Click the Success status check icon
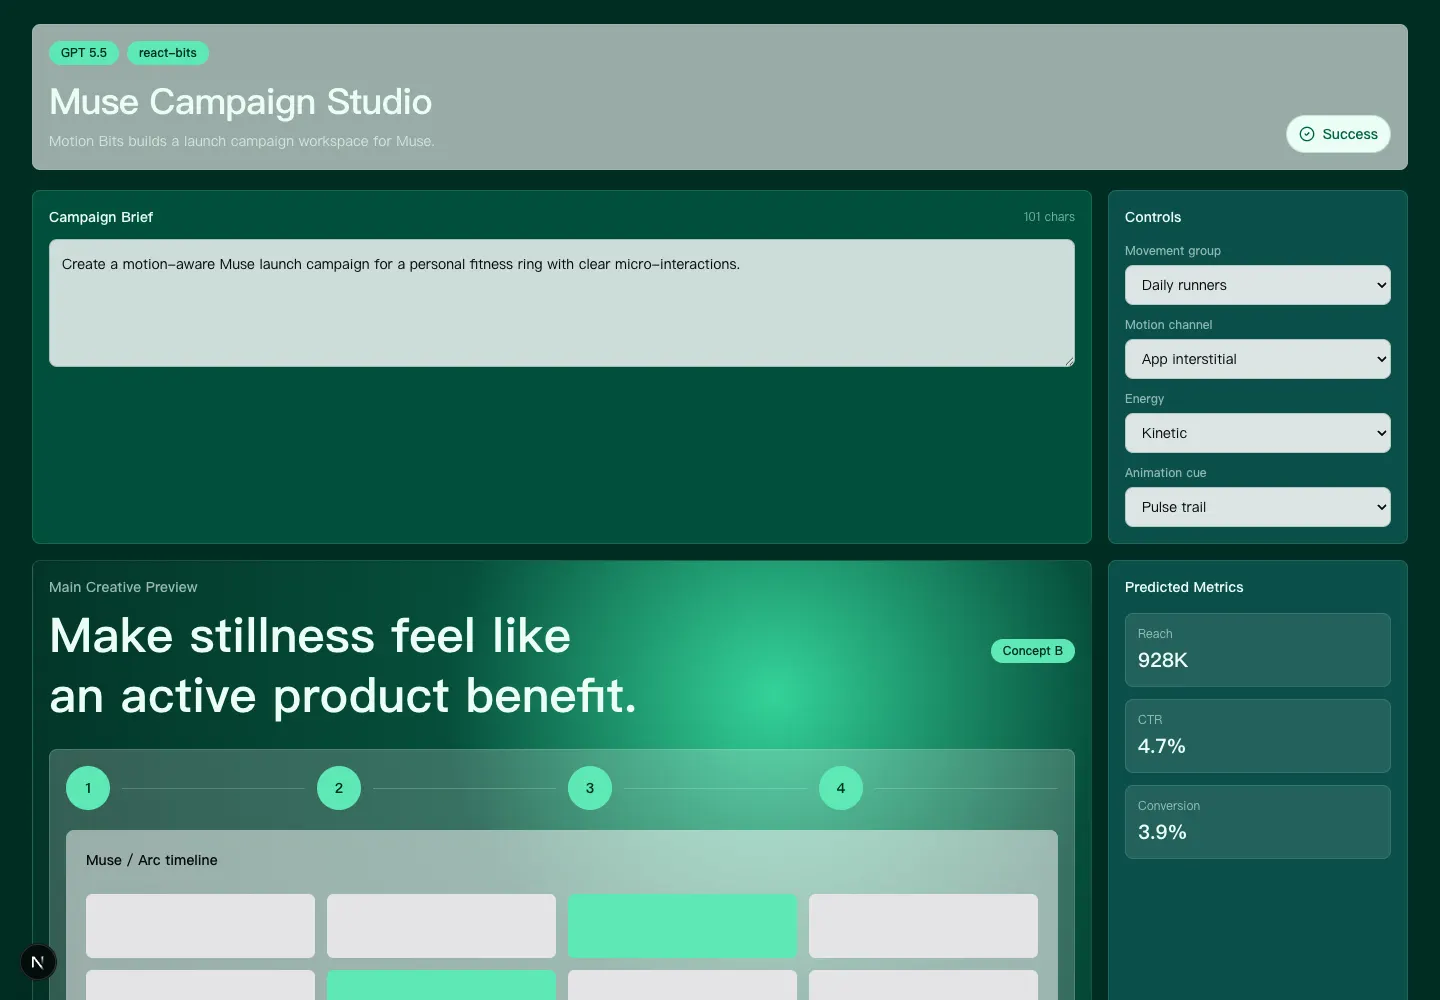Viewport: 1440px width, 1000px height. click(x=1307, y=134)
